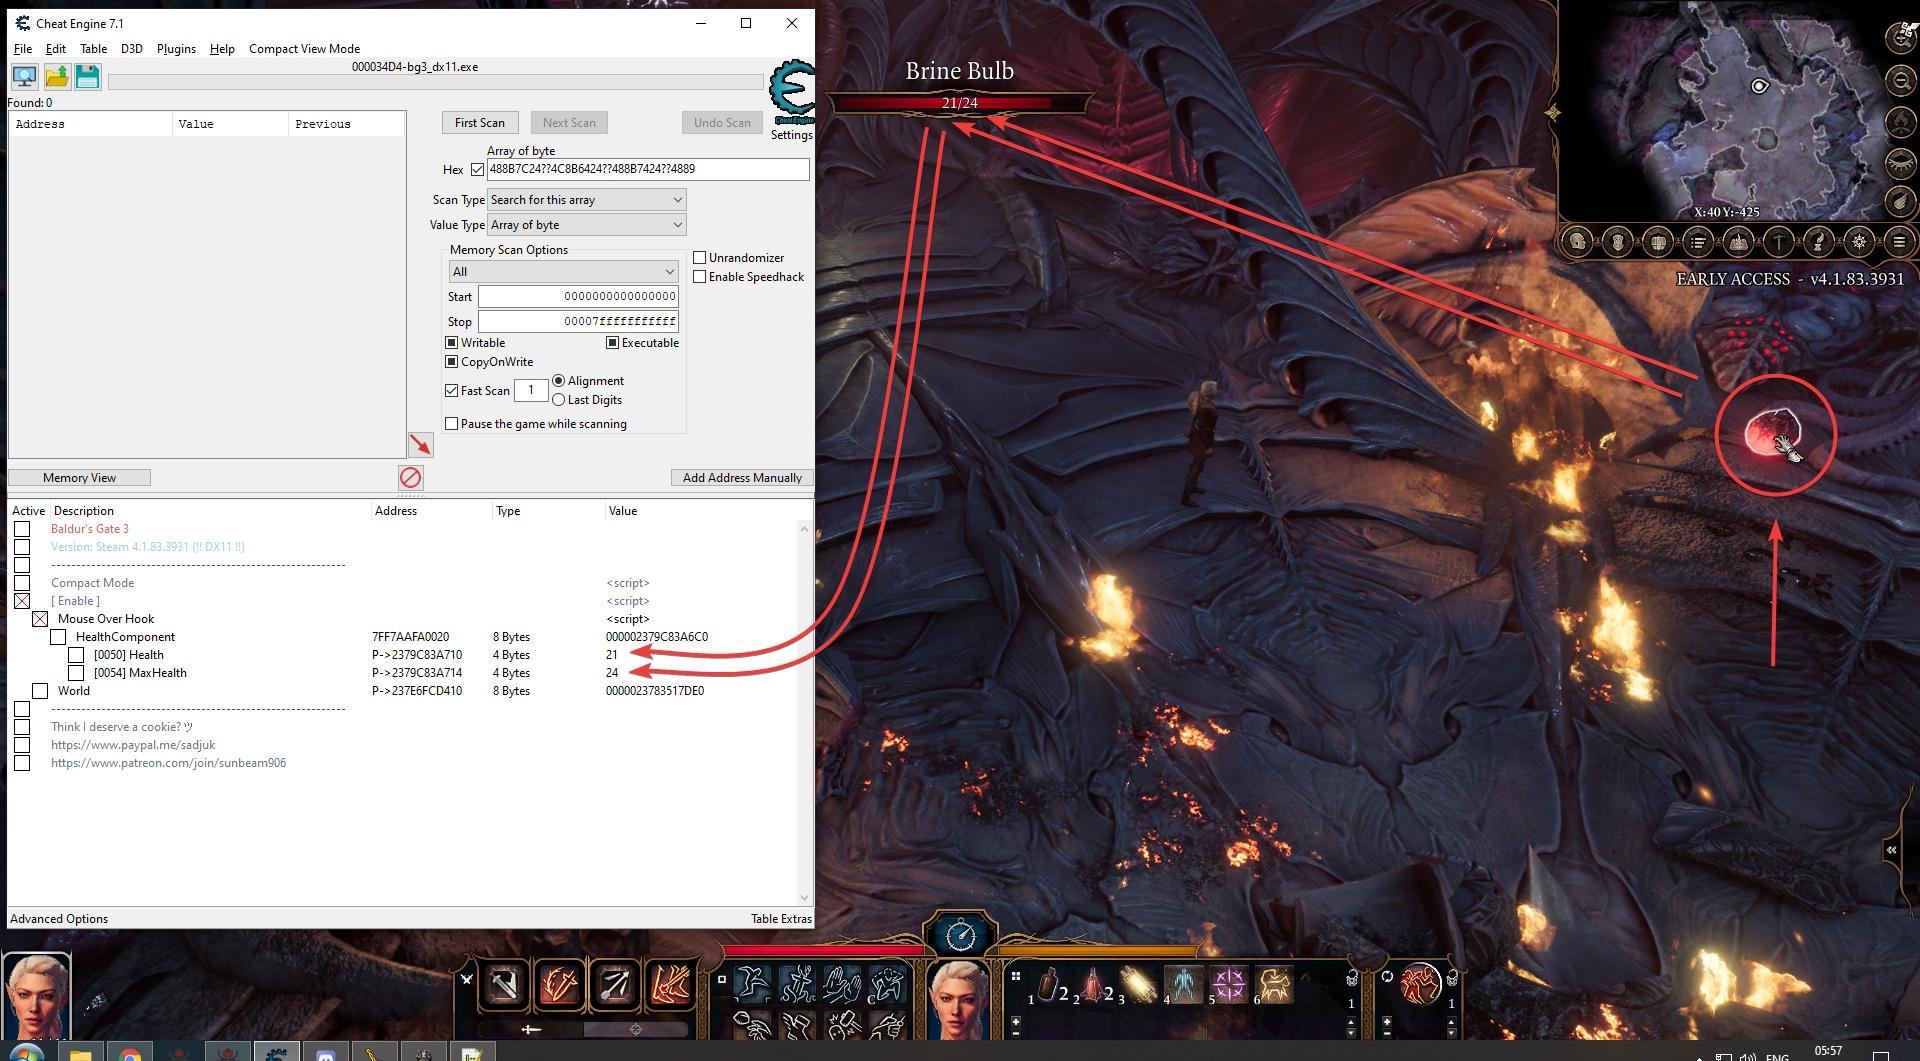Open Chrome from the taskbar
Screen dimensions: 1920x1061
coord(130,1053)
